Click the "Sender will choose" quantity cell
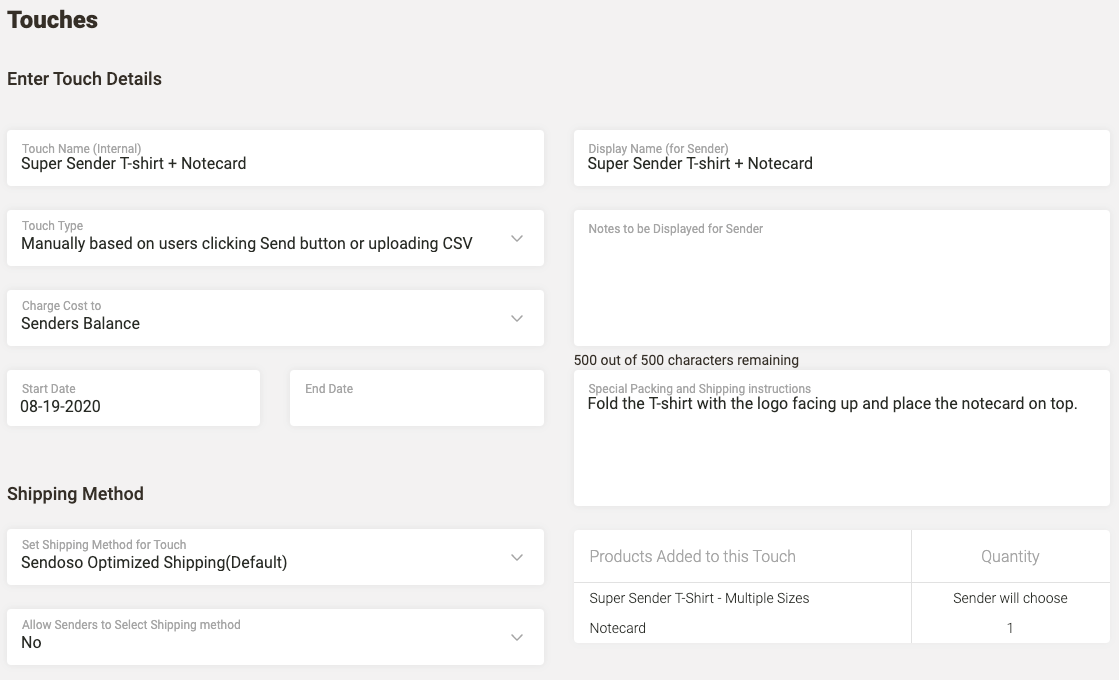This screenshot has width=1119, height=680. (1010, 598)
